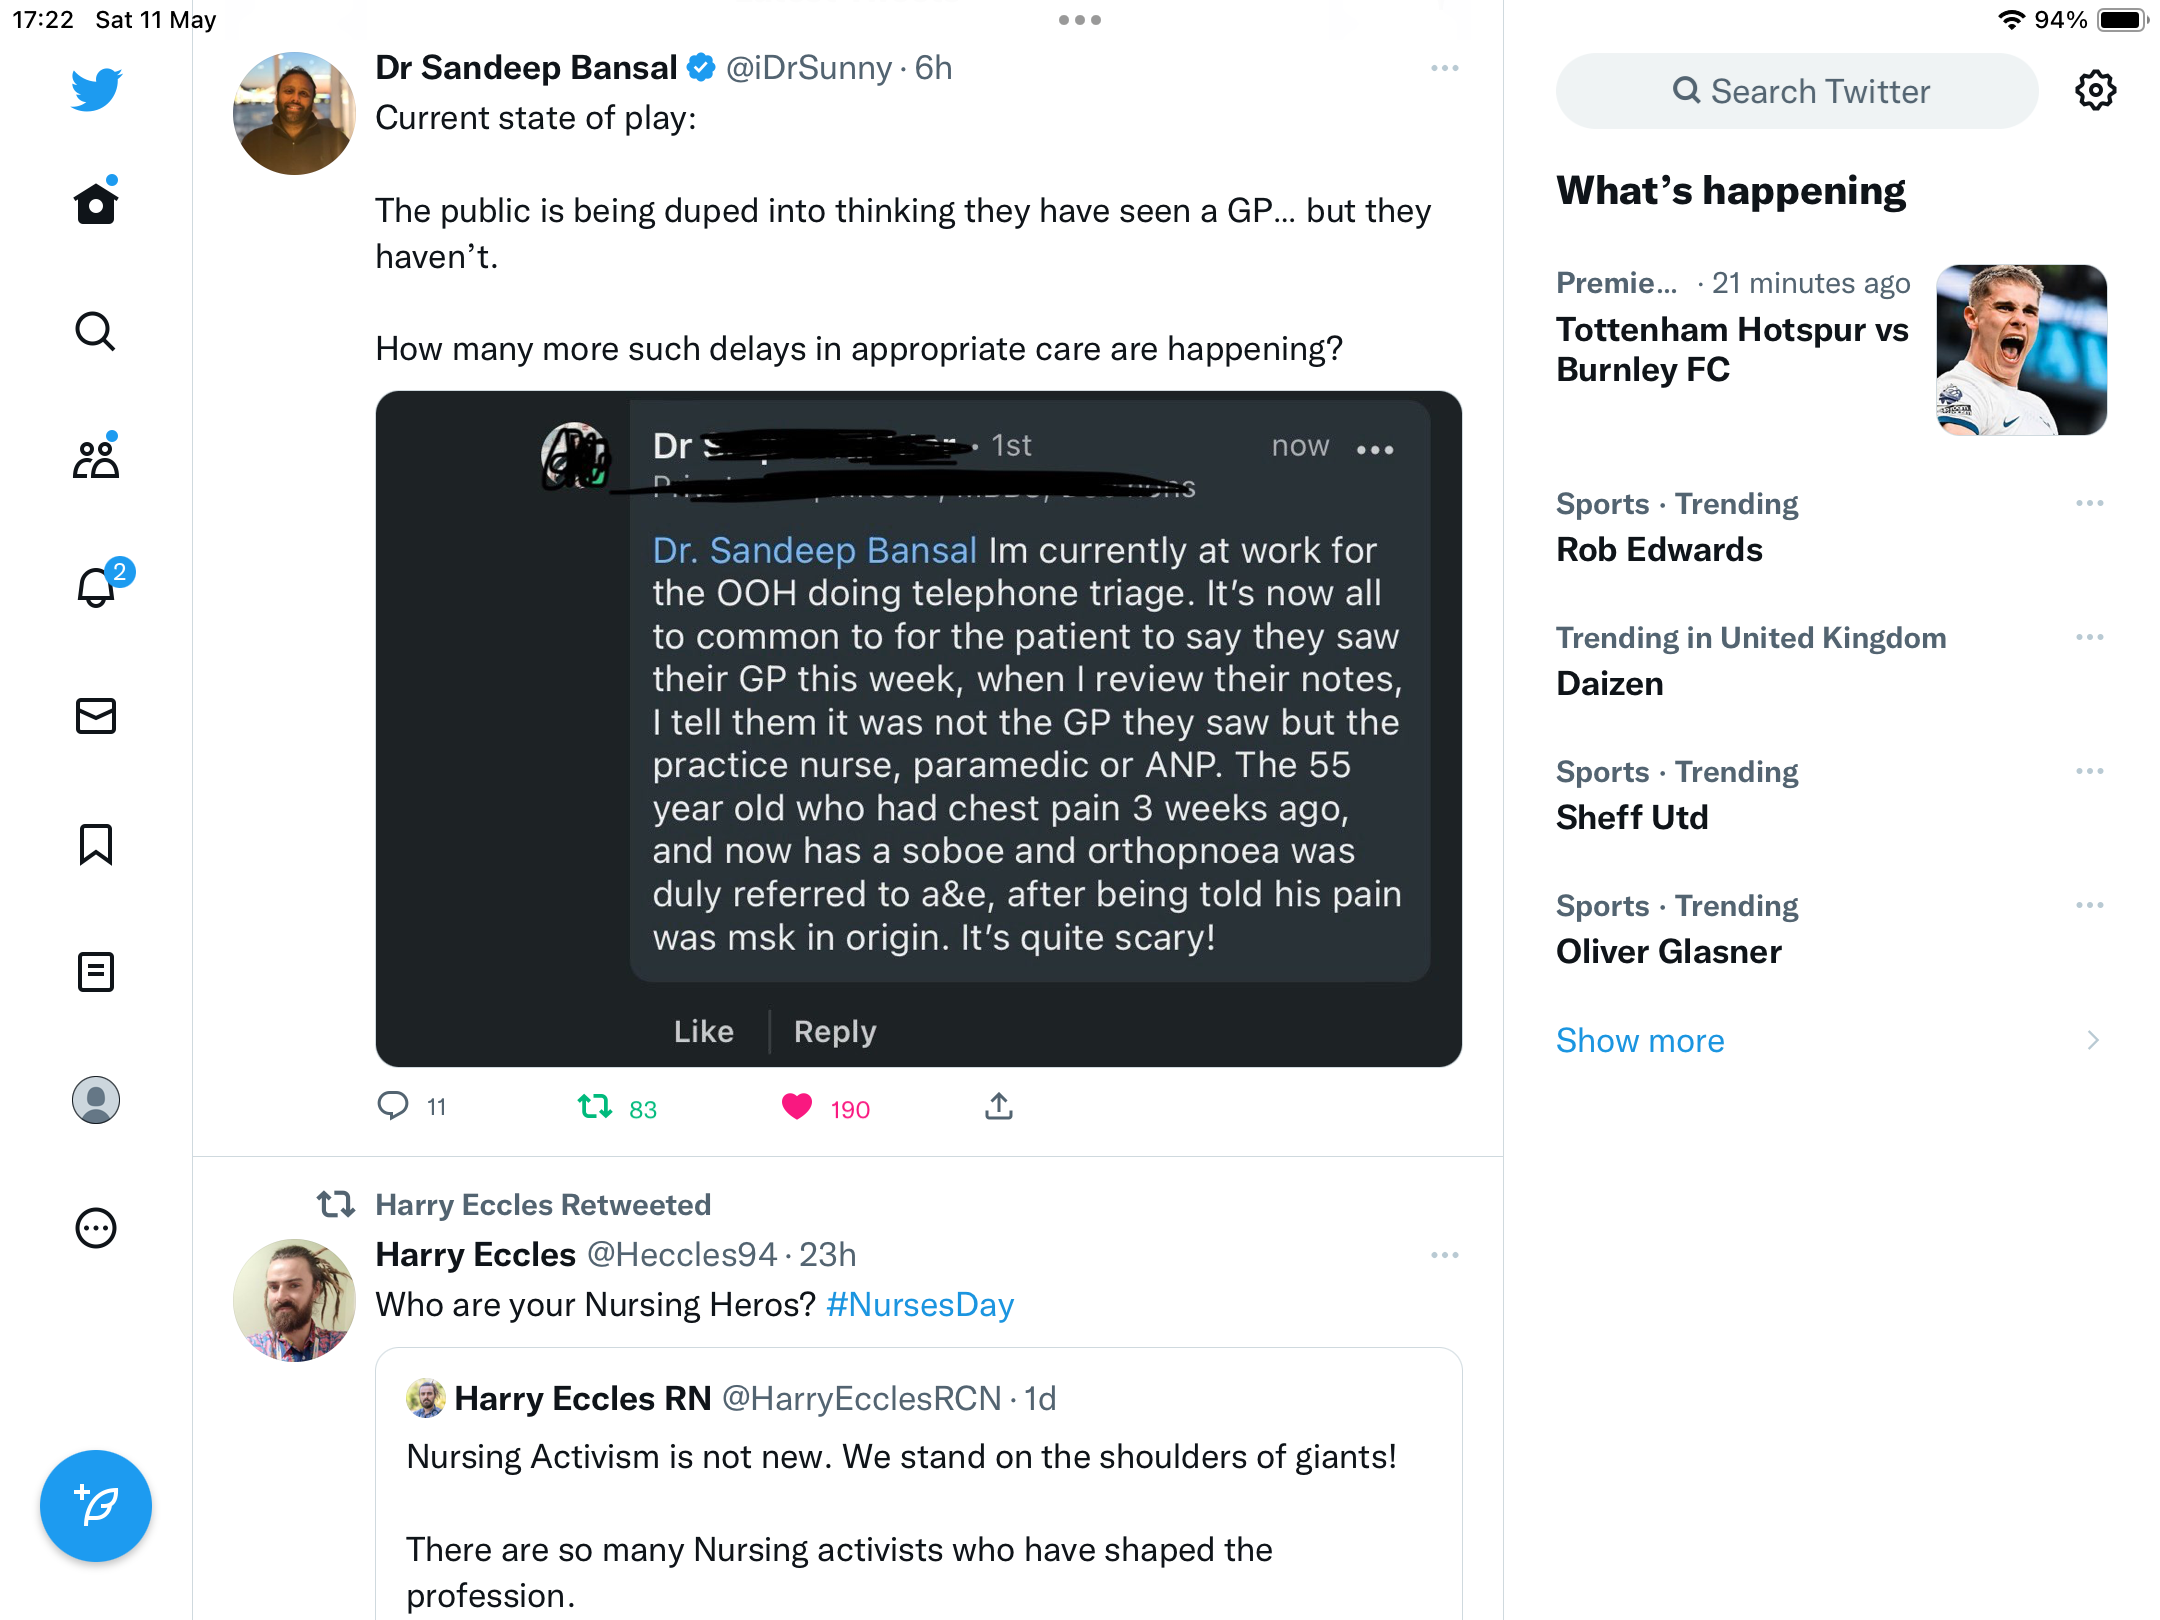Image resolution: width=2160 pixels, height=1620 pixels.
Task: Toggle retweet on tweet with 83 retweets
Action: click(595, 1107)
